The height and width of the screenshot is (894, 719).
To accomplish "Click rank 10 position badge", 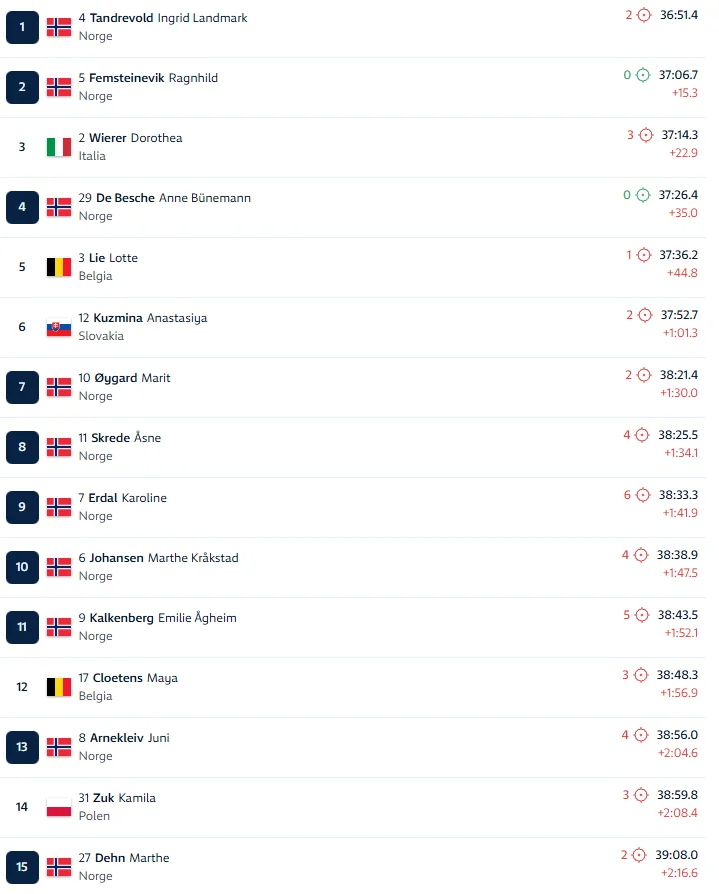I will pyautogui.click(x=22, y=567).
